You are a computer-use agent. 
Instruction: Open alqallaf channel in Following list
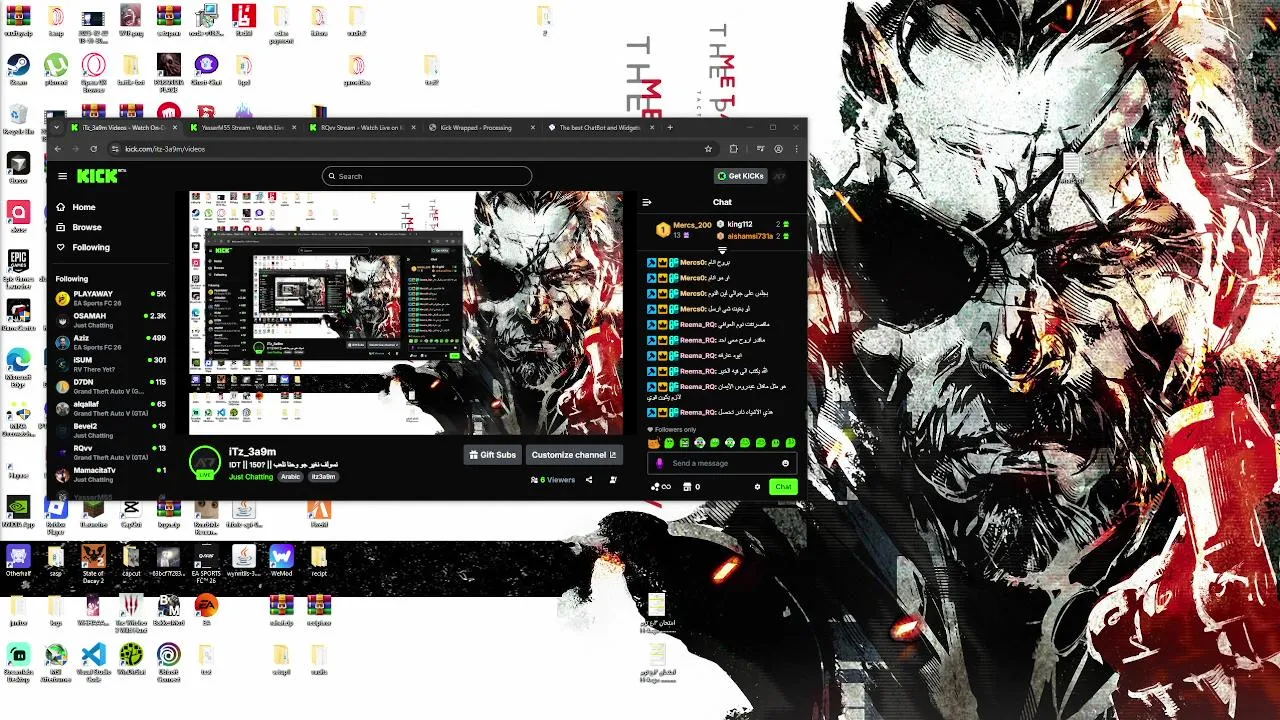[x=111, y=408]
